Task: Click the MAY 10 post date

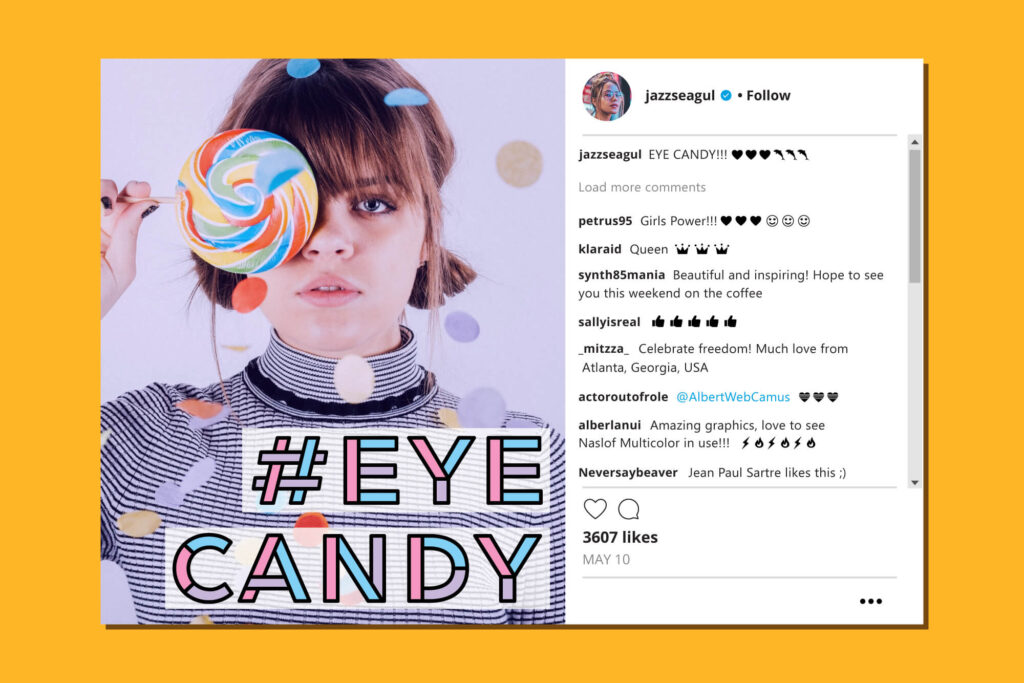Action: 606,560
